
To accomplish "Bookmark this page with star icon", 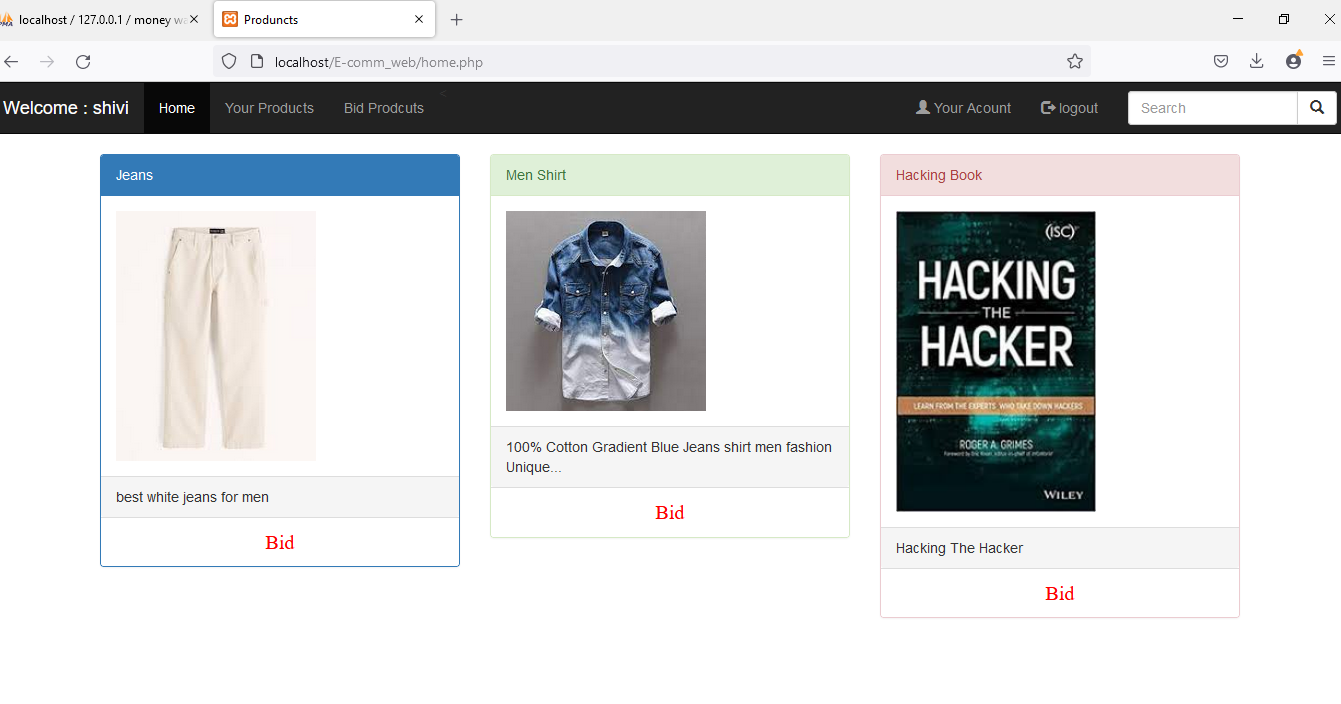I will click(x=1075, y=62).
